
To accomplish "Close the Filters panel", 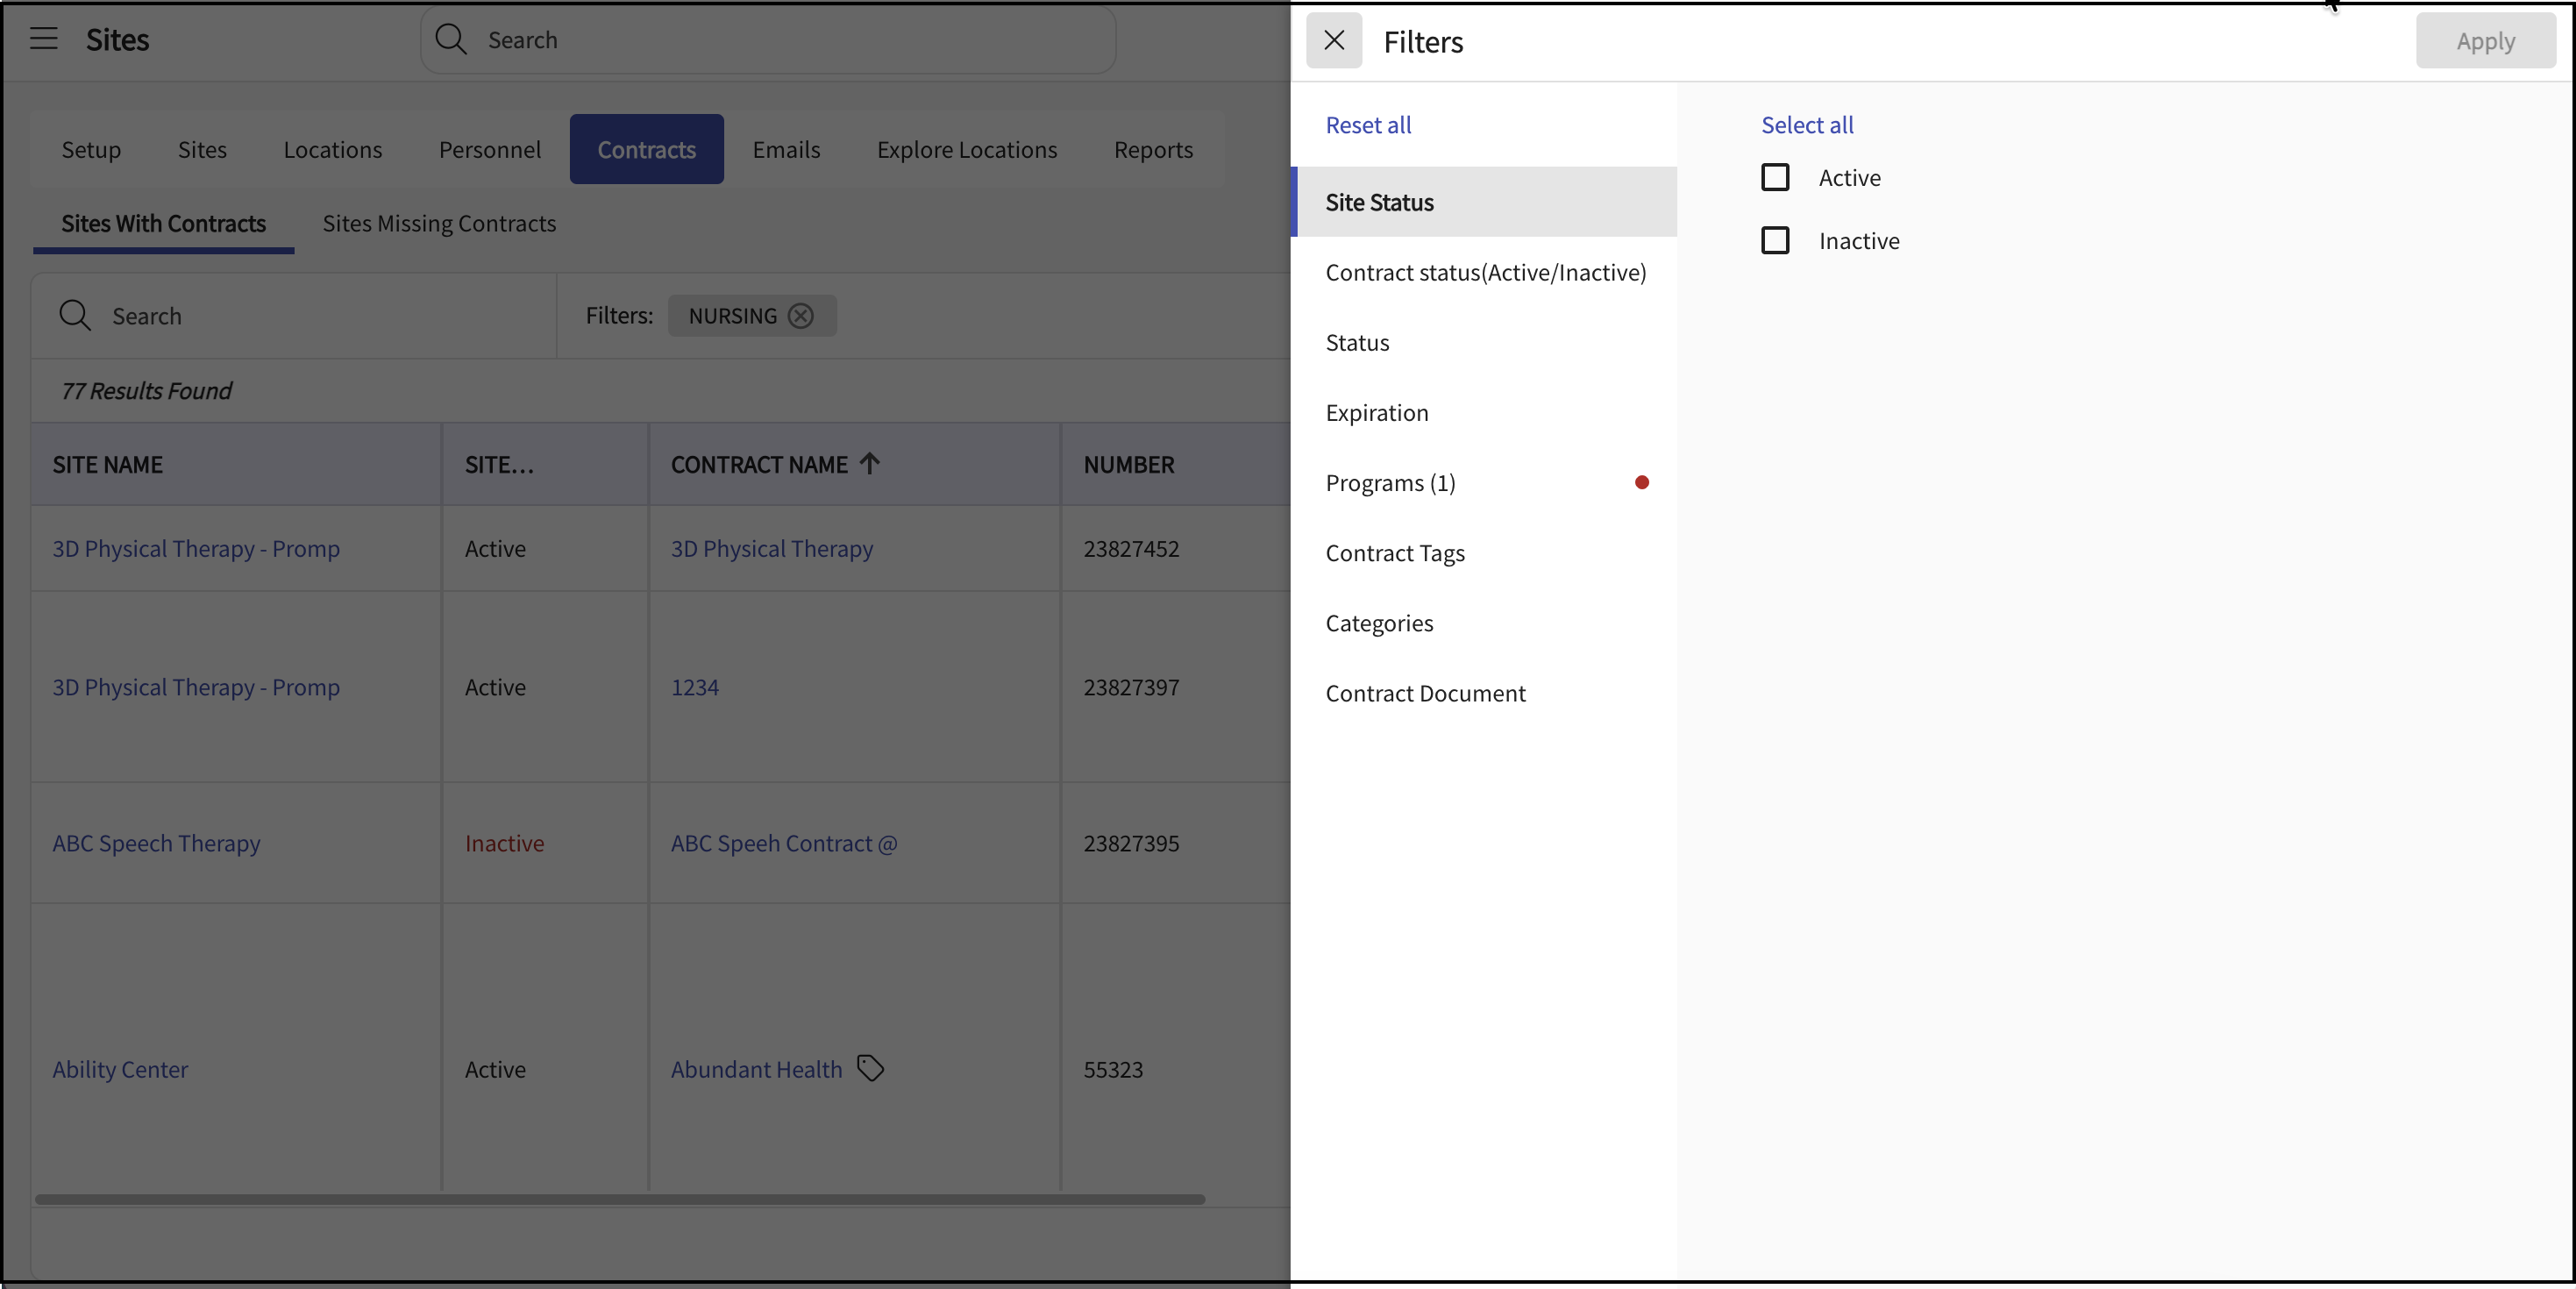I will [x=1333, y=40].
